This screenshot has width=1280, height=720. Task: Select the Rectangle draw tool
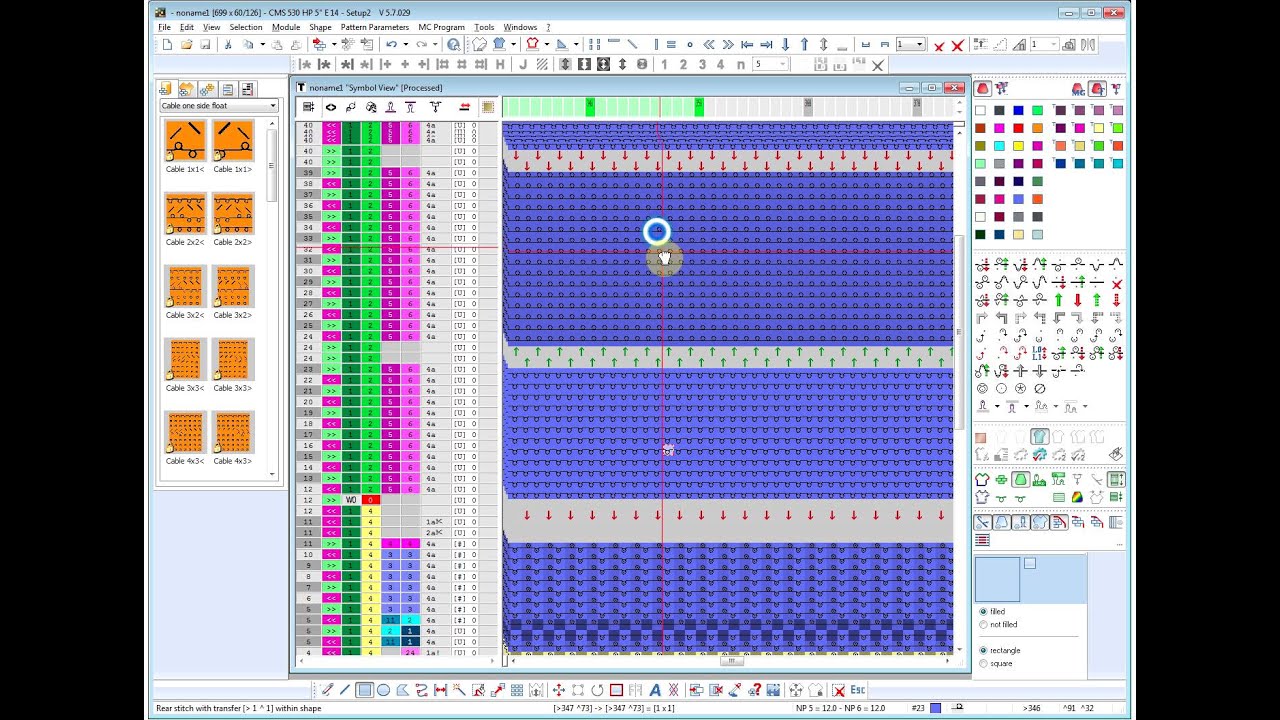(x=364, y=690)
